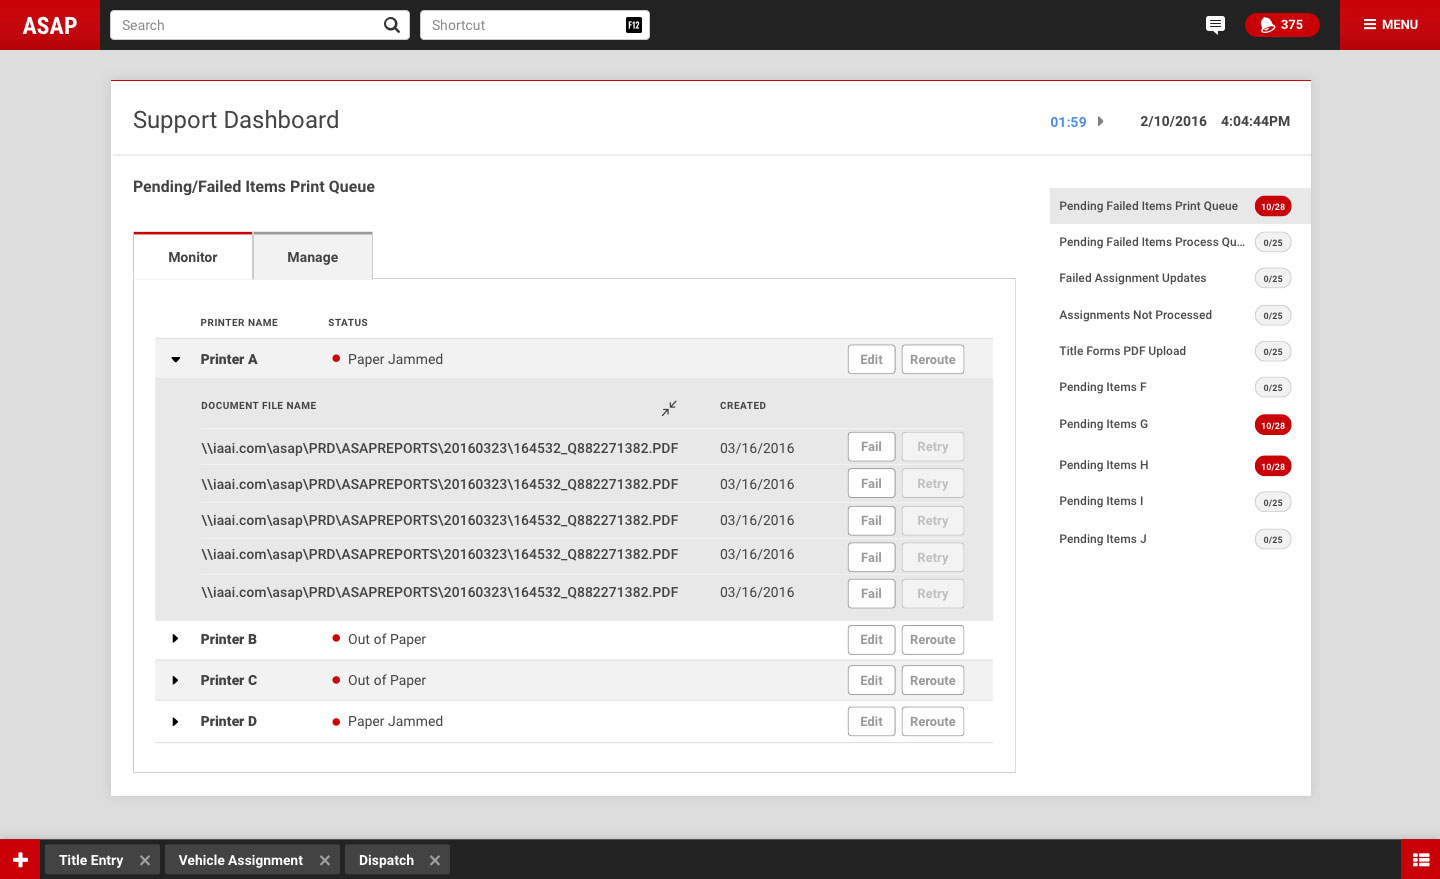Expand the Printer D row
The height and width of the screenshot is (879, 1440).
175,722
